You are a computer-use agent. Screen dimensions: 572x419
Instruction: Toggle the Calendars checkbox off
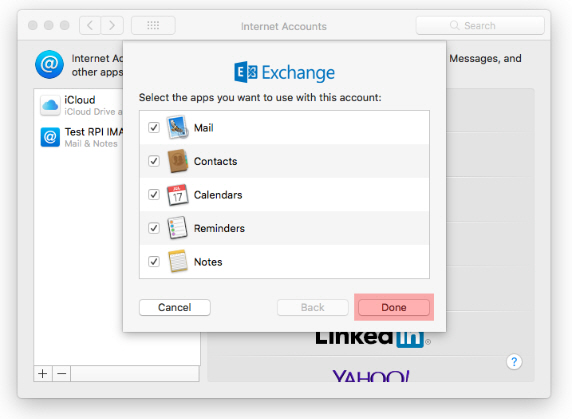point(154,194)
